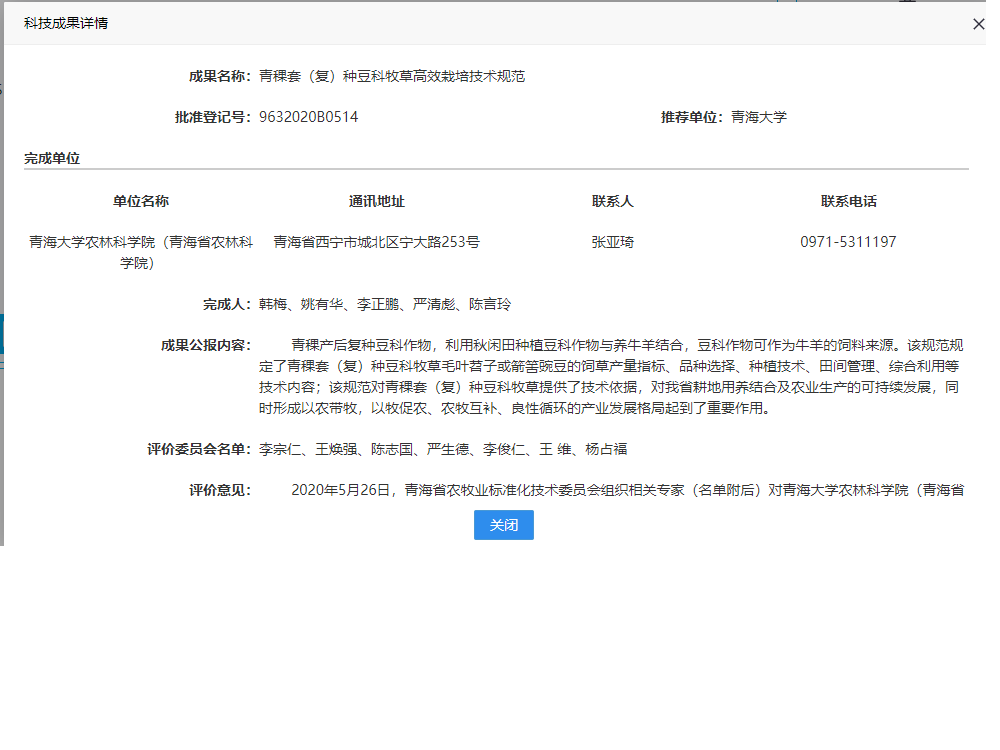Click the registration number 9632020B0514
Image resolution: width=1000 pixels, height=750 pixels.
(308, 117)
